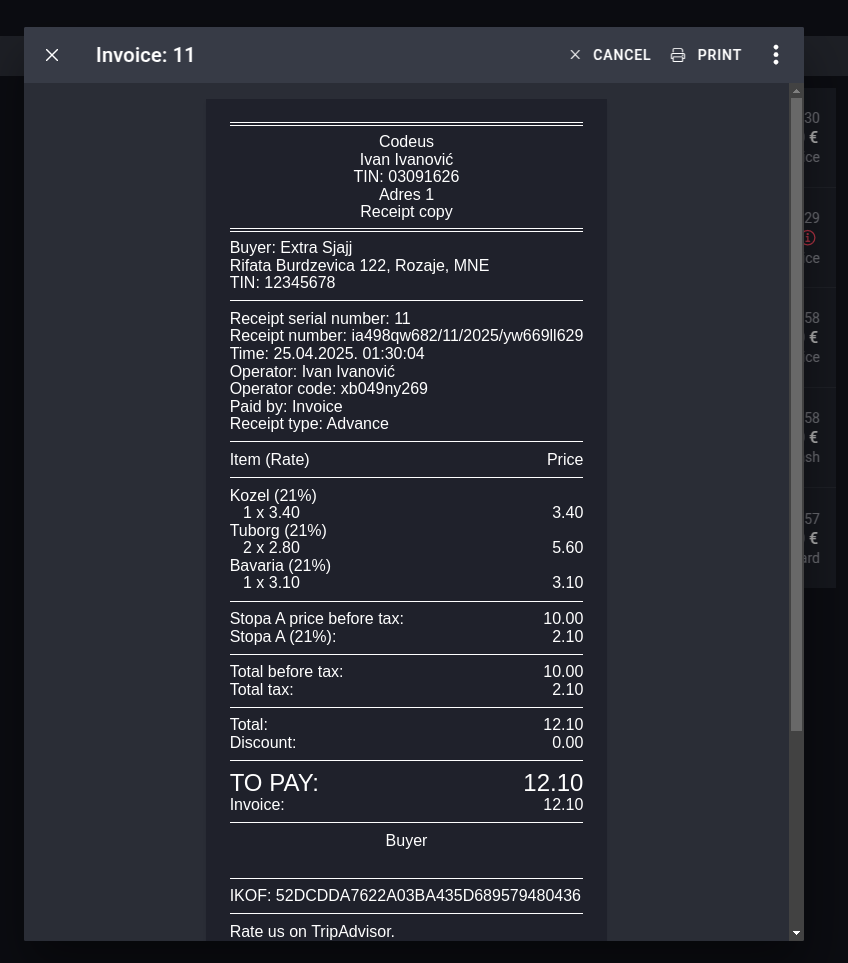848x963 pixels.
Task: Open the three-dot more options menu
Action: [x=776, y=55]
